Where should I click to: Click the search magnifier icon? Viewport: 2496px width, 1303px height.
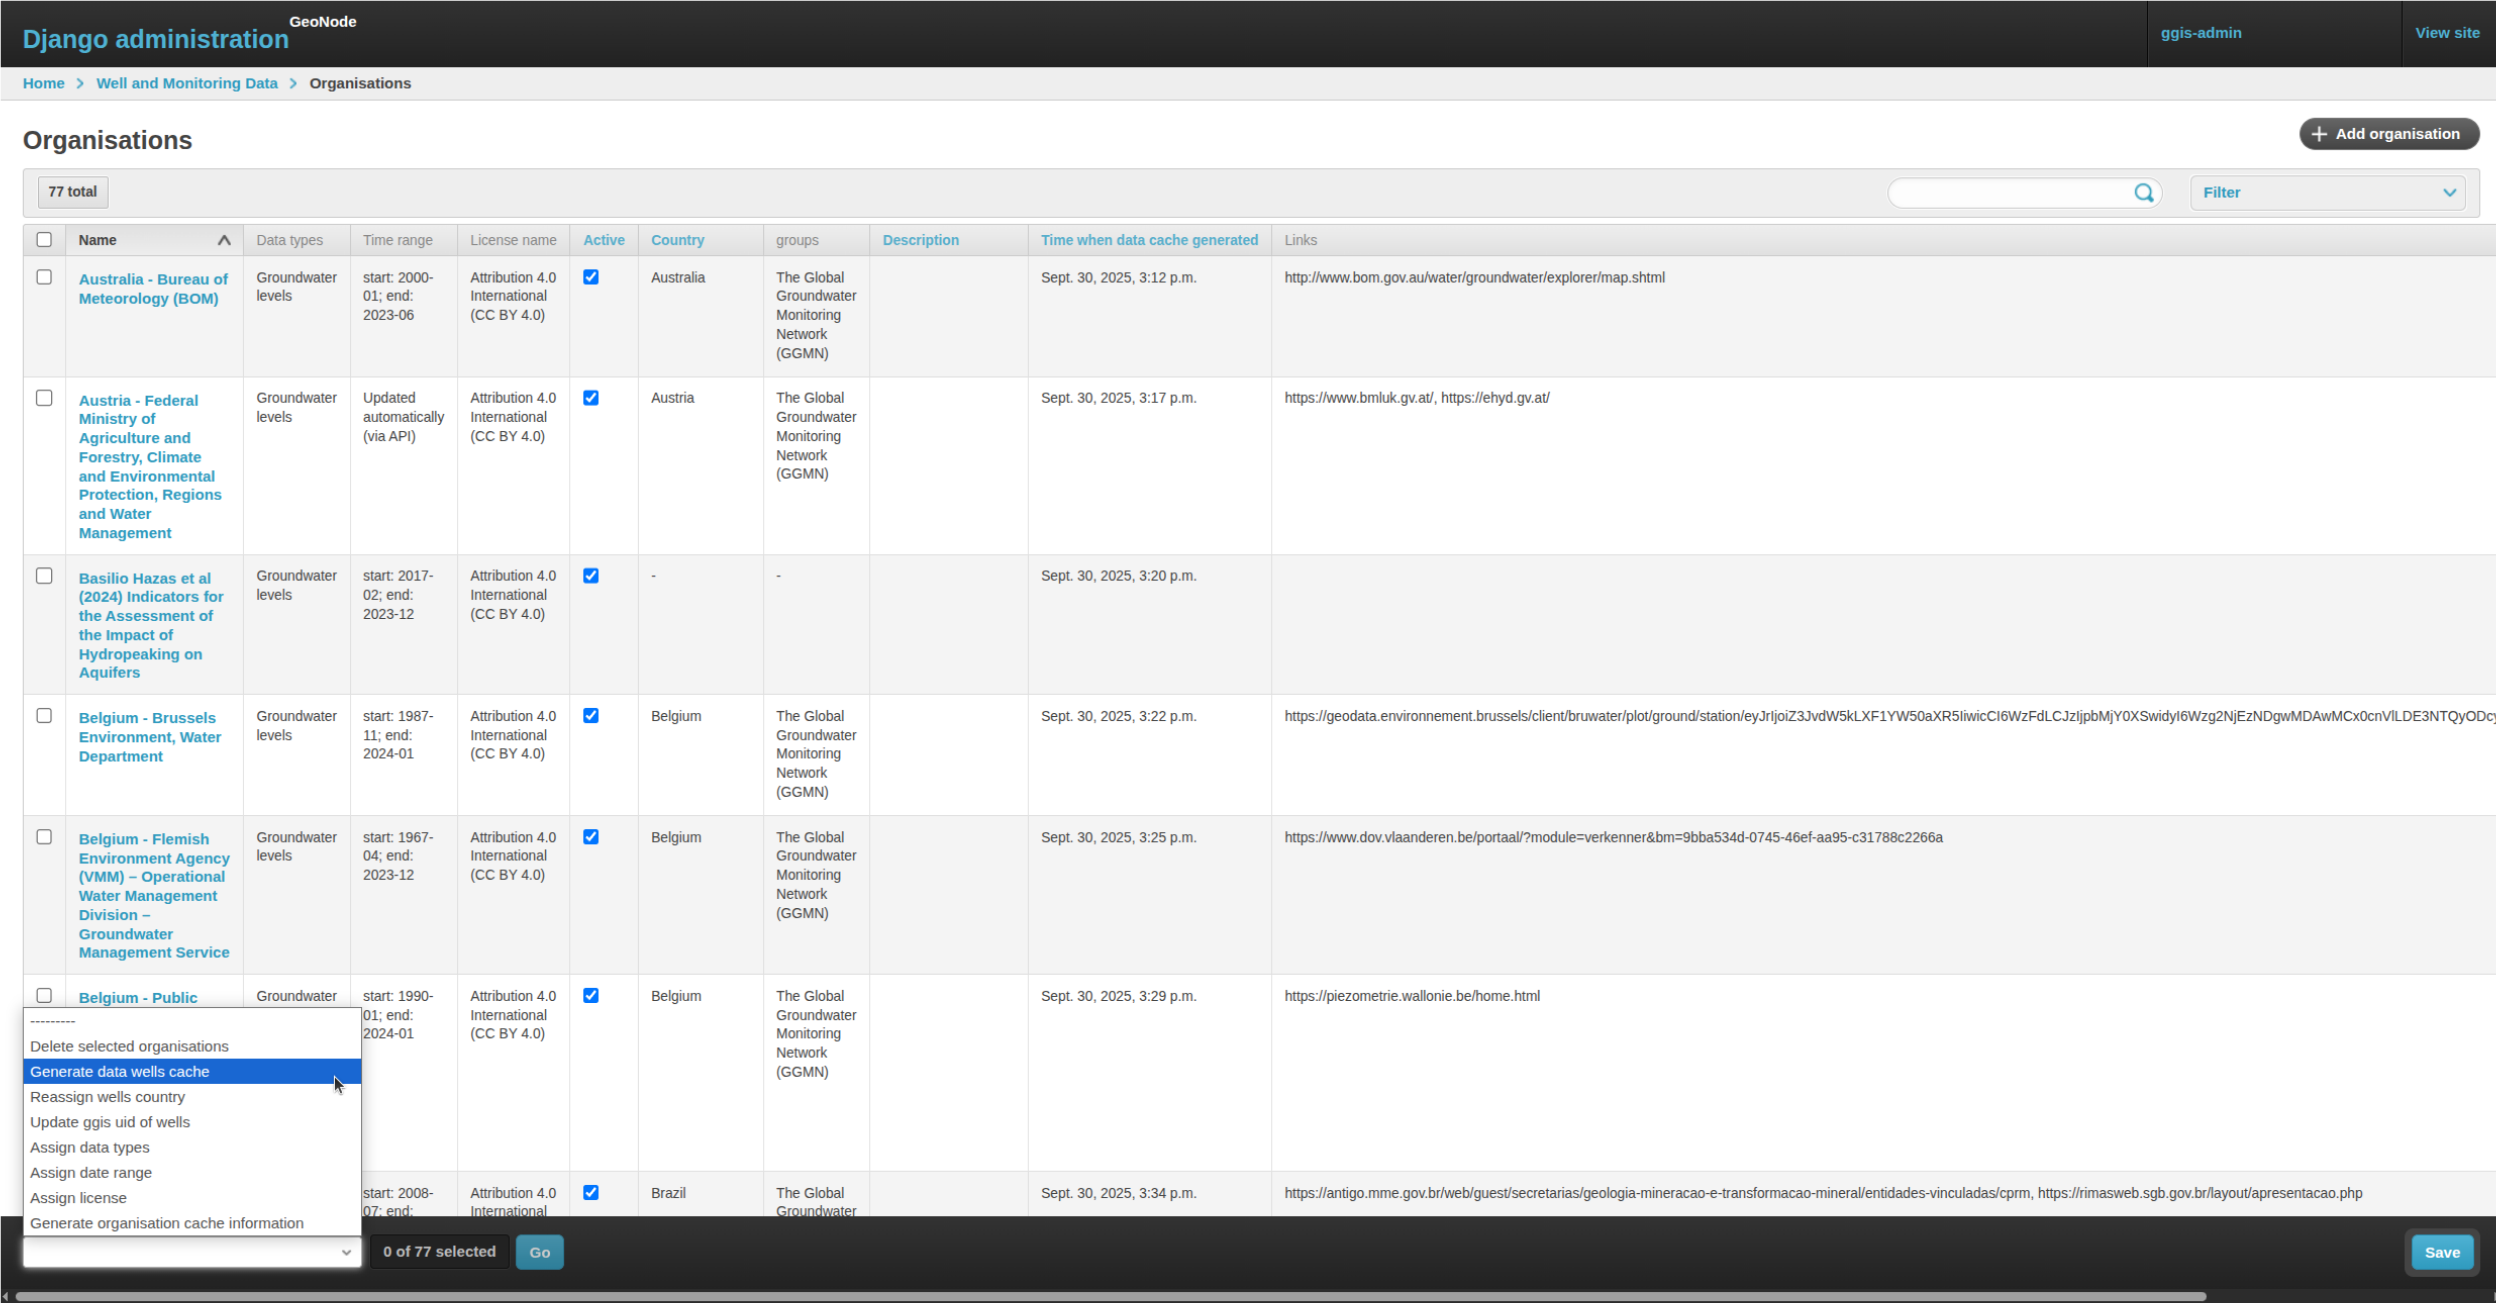[2145, 192]
